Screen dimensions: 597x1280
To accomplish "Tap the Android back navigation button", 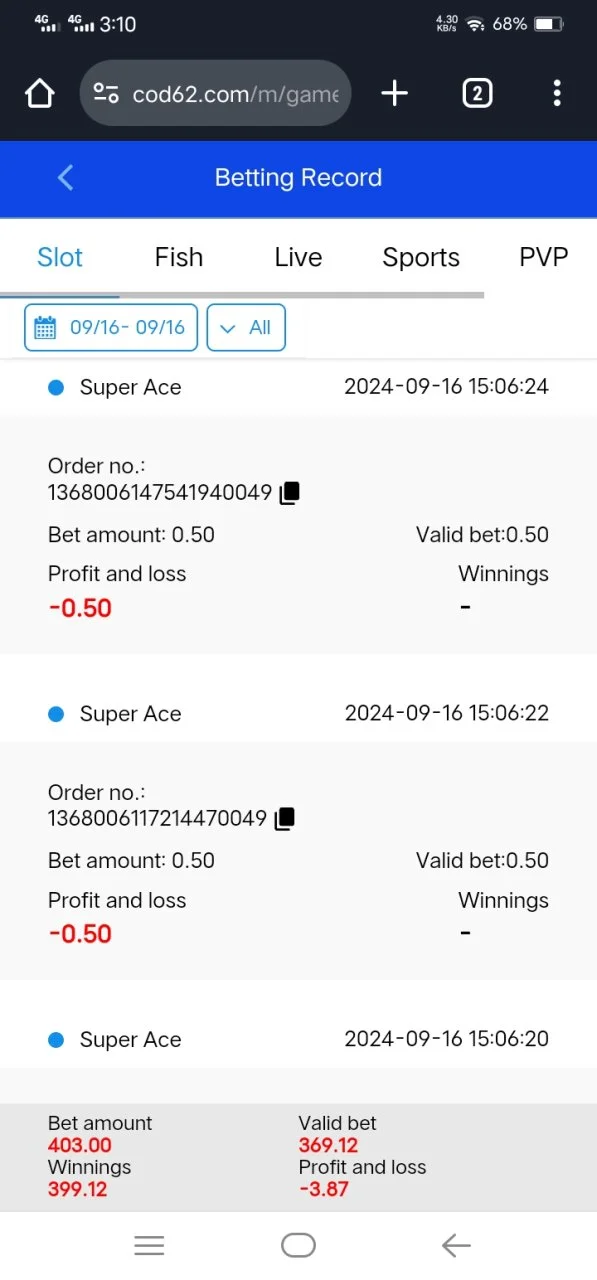I will coord(456,1245).
